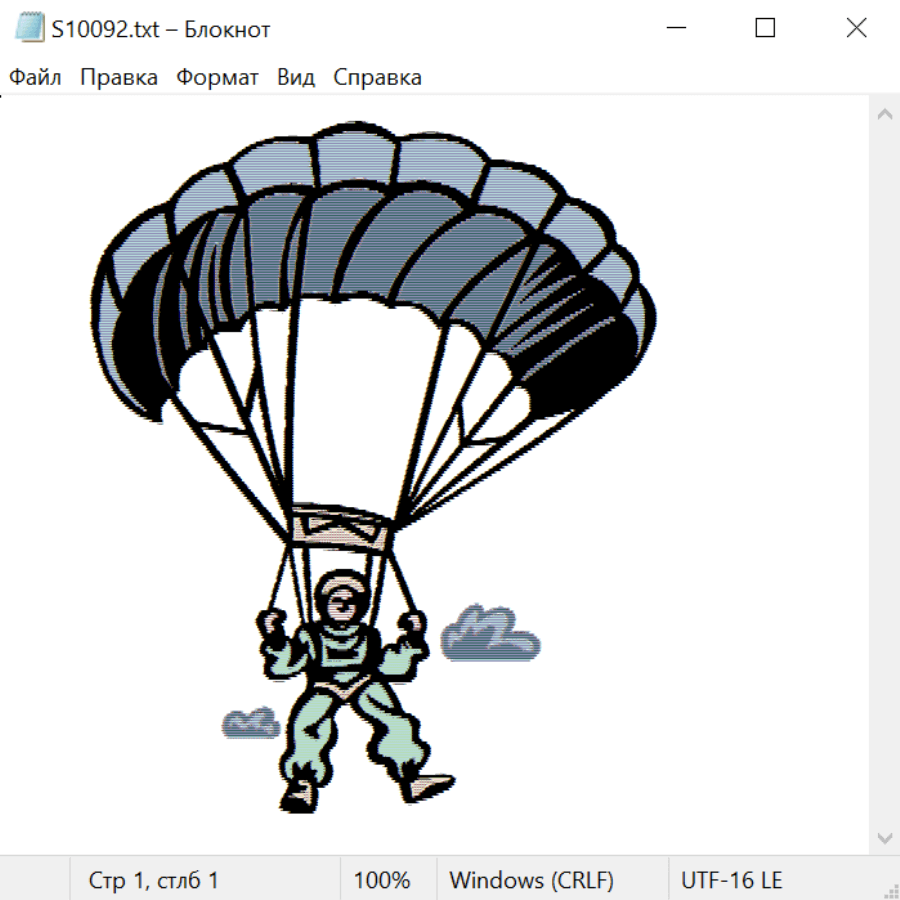Close the S10092.txt Notepad window
This screenshot has height=900, width=900.
[x=856, y=29]
